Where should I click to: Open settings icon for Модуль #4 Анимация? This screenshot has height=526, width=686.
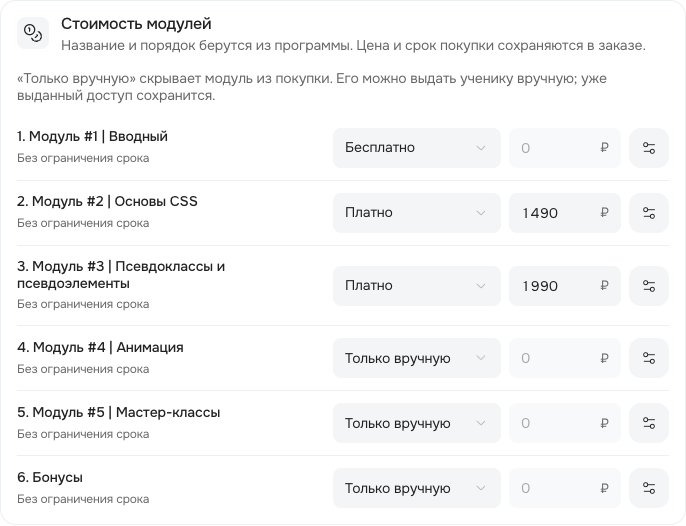(649, 358)
